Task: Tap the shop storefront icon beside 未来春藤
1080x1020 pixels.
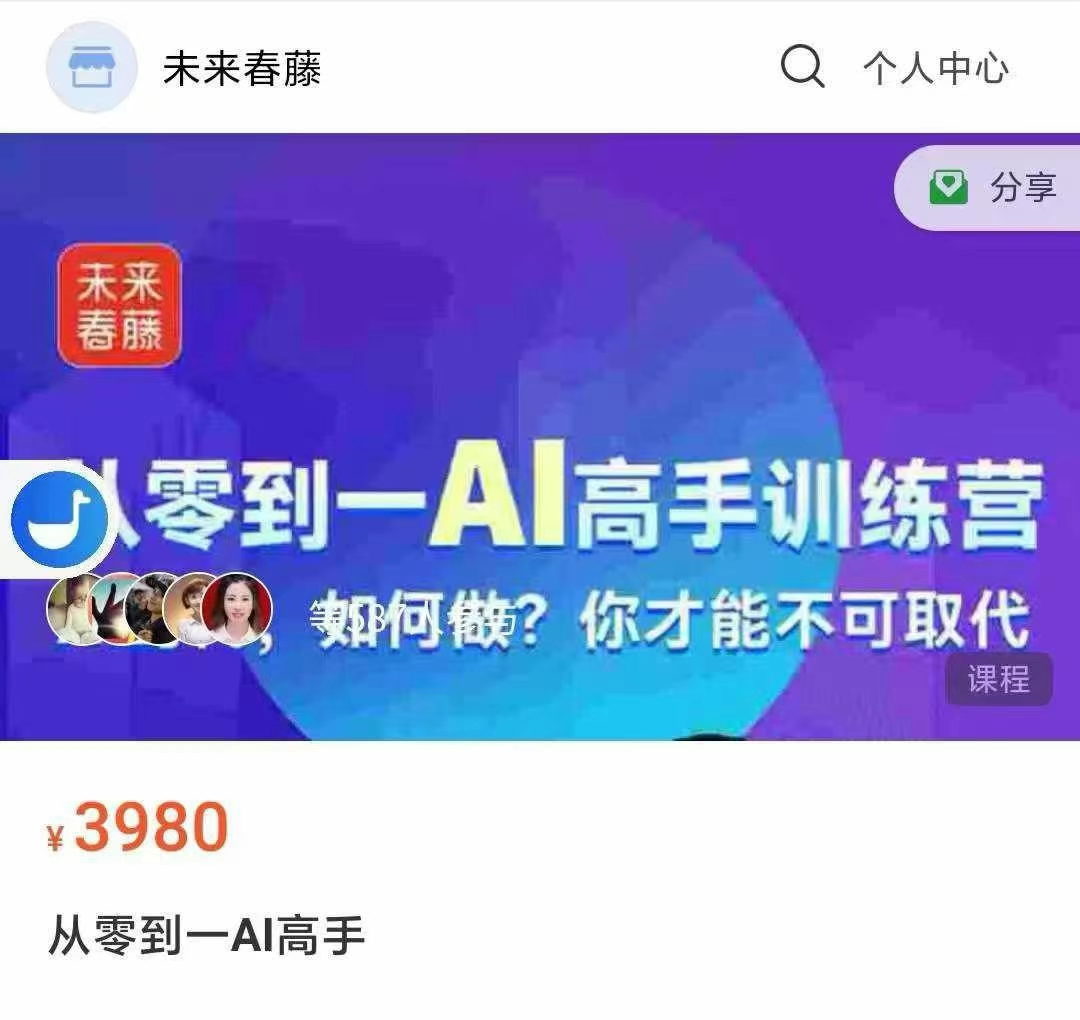Action: coord(92,67)
